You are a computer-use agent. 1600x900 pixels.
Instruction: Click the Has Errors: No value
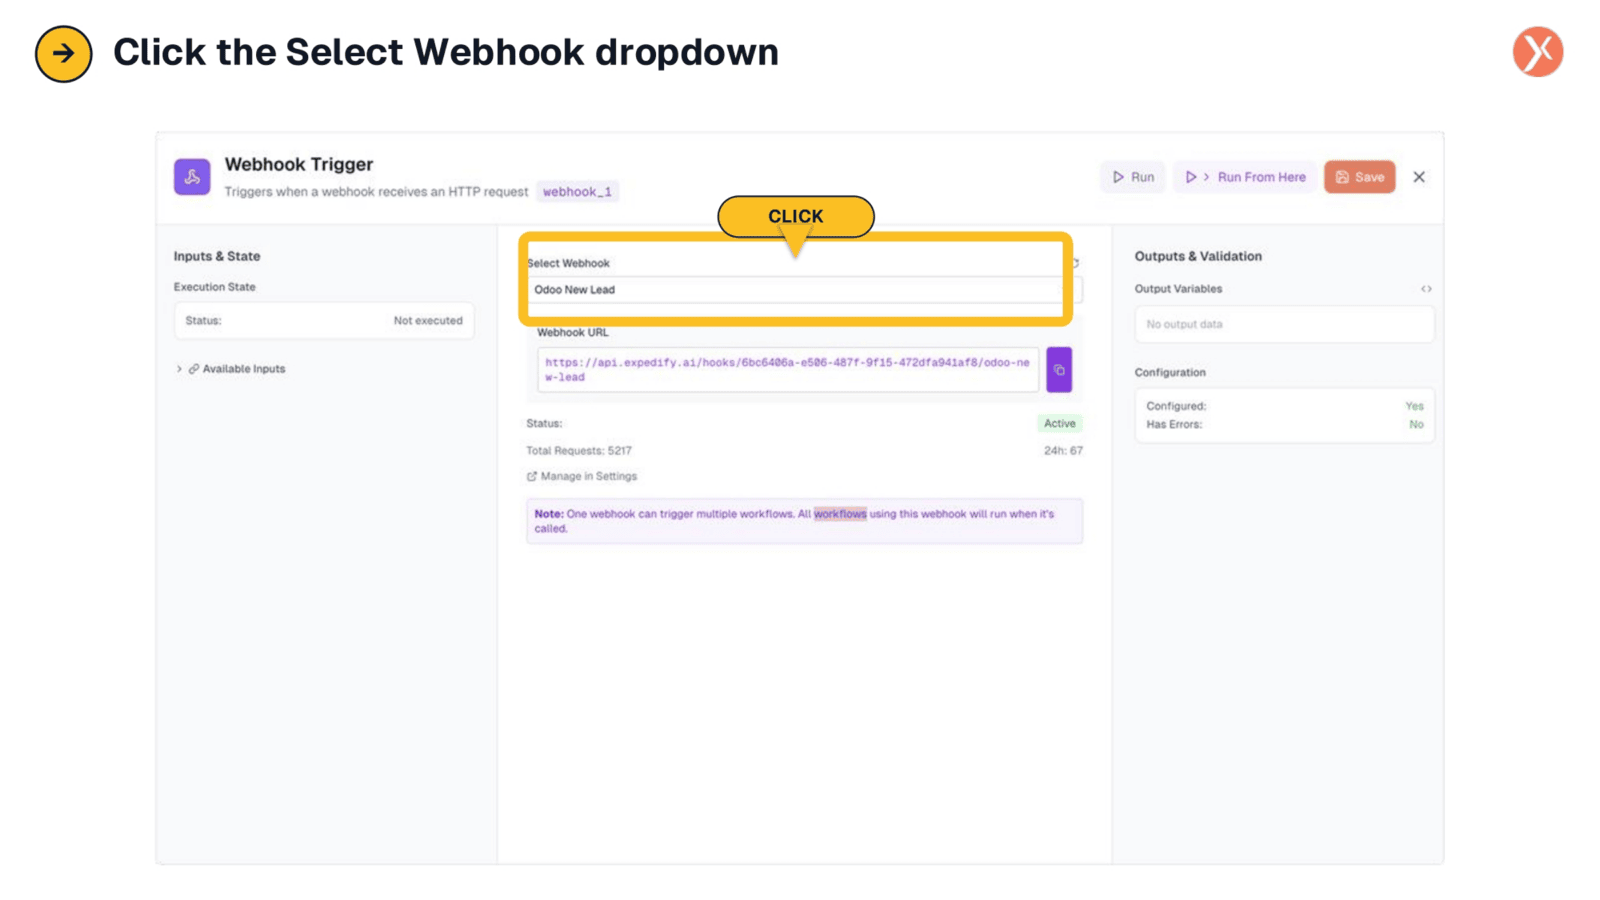point(1416,424)
